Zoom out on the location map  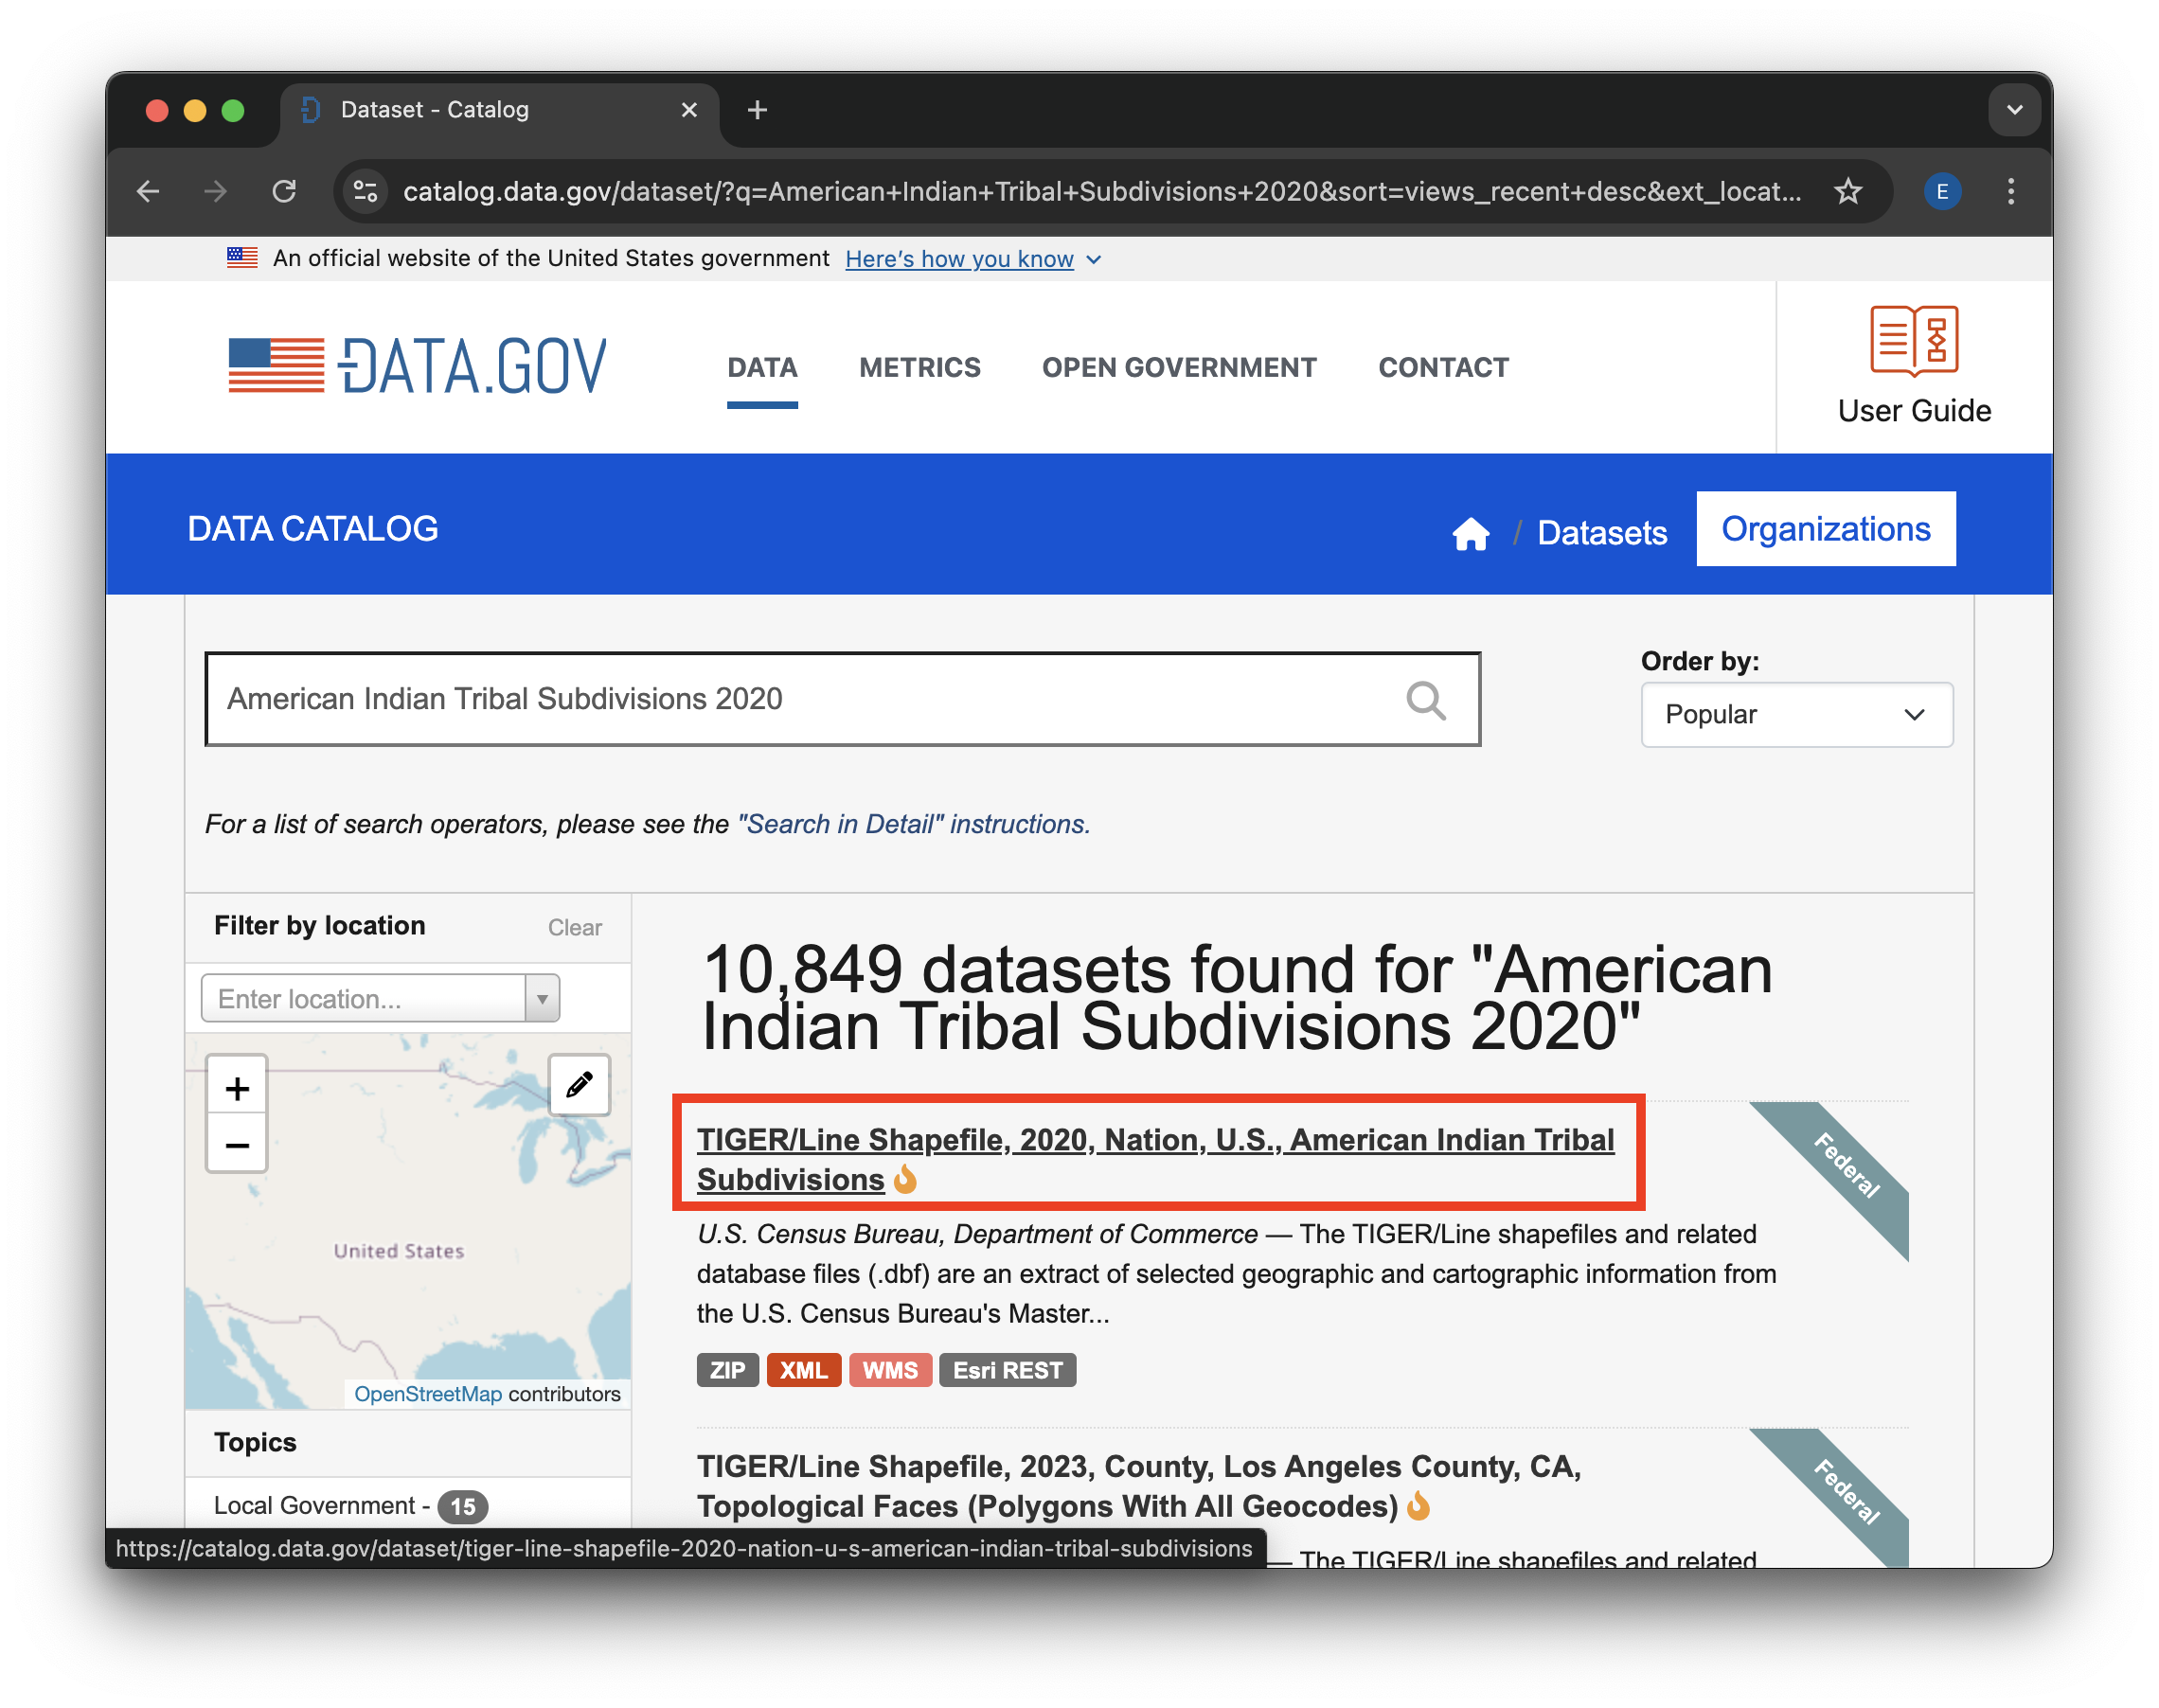[237, 1144]
